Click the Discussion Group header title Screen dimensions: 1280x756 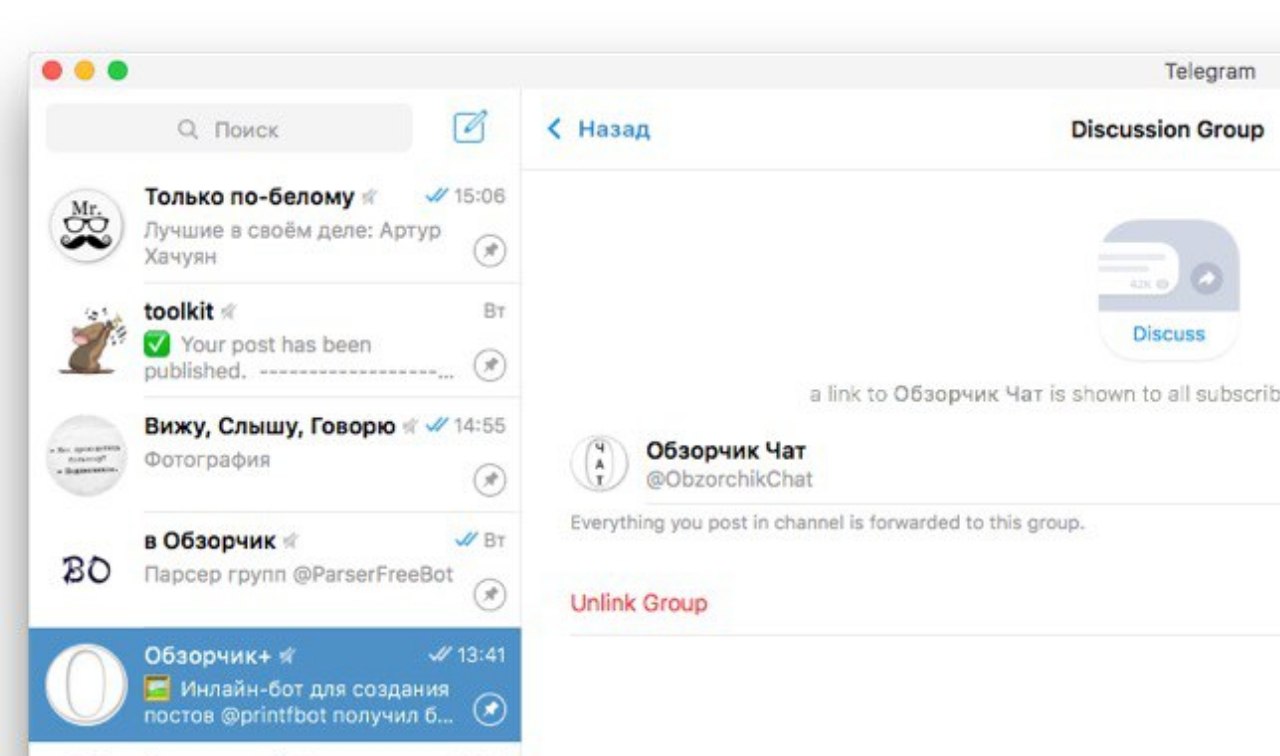[x=1167, y=129]
